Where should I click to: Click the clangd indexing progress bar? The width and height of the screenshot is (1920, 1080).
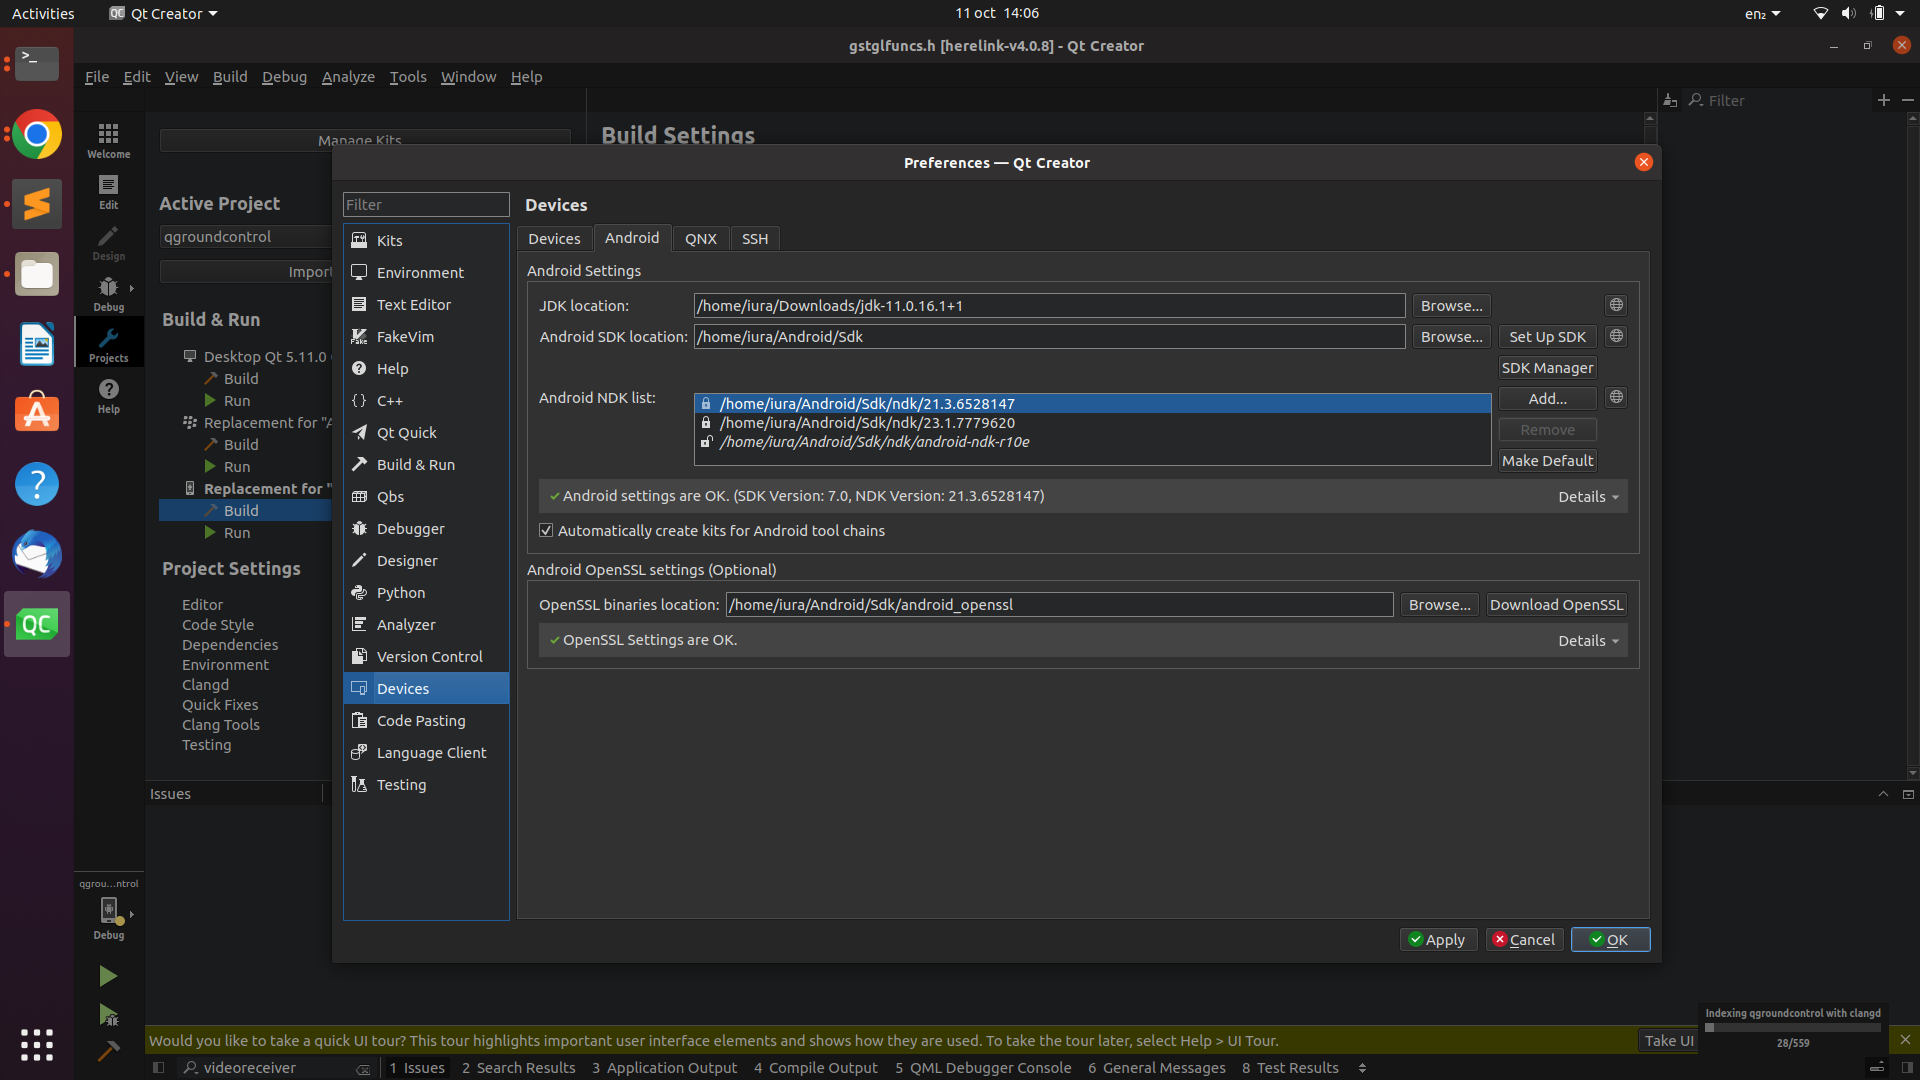coord(1791,1026)
